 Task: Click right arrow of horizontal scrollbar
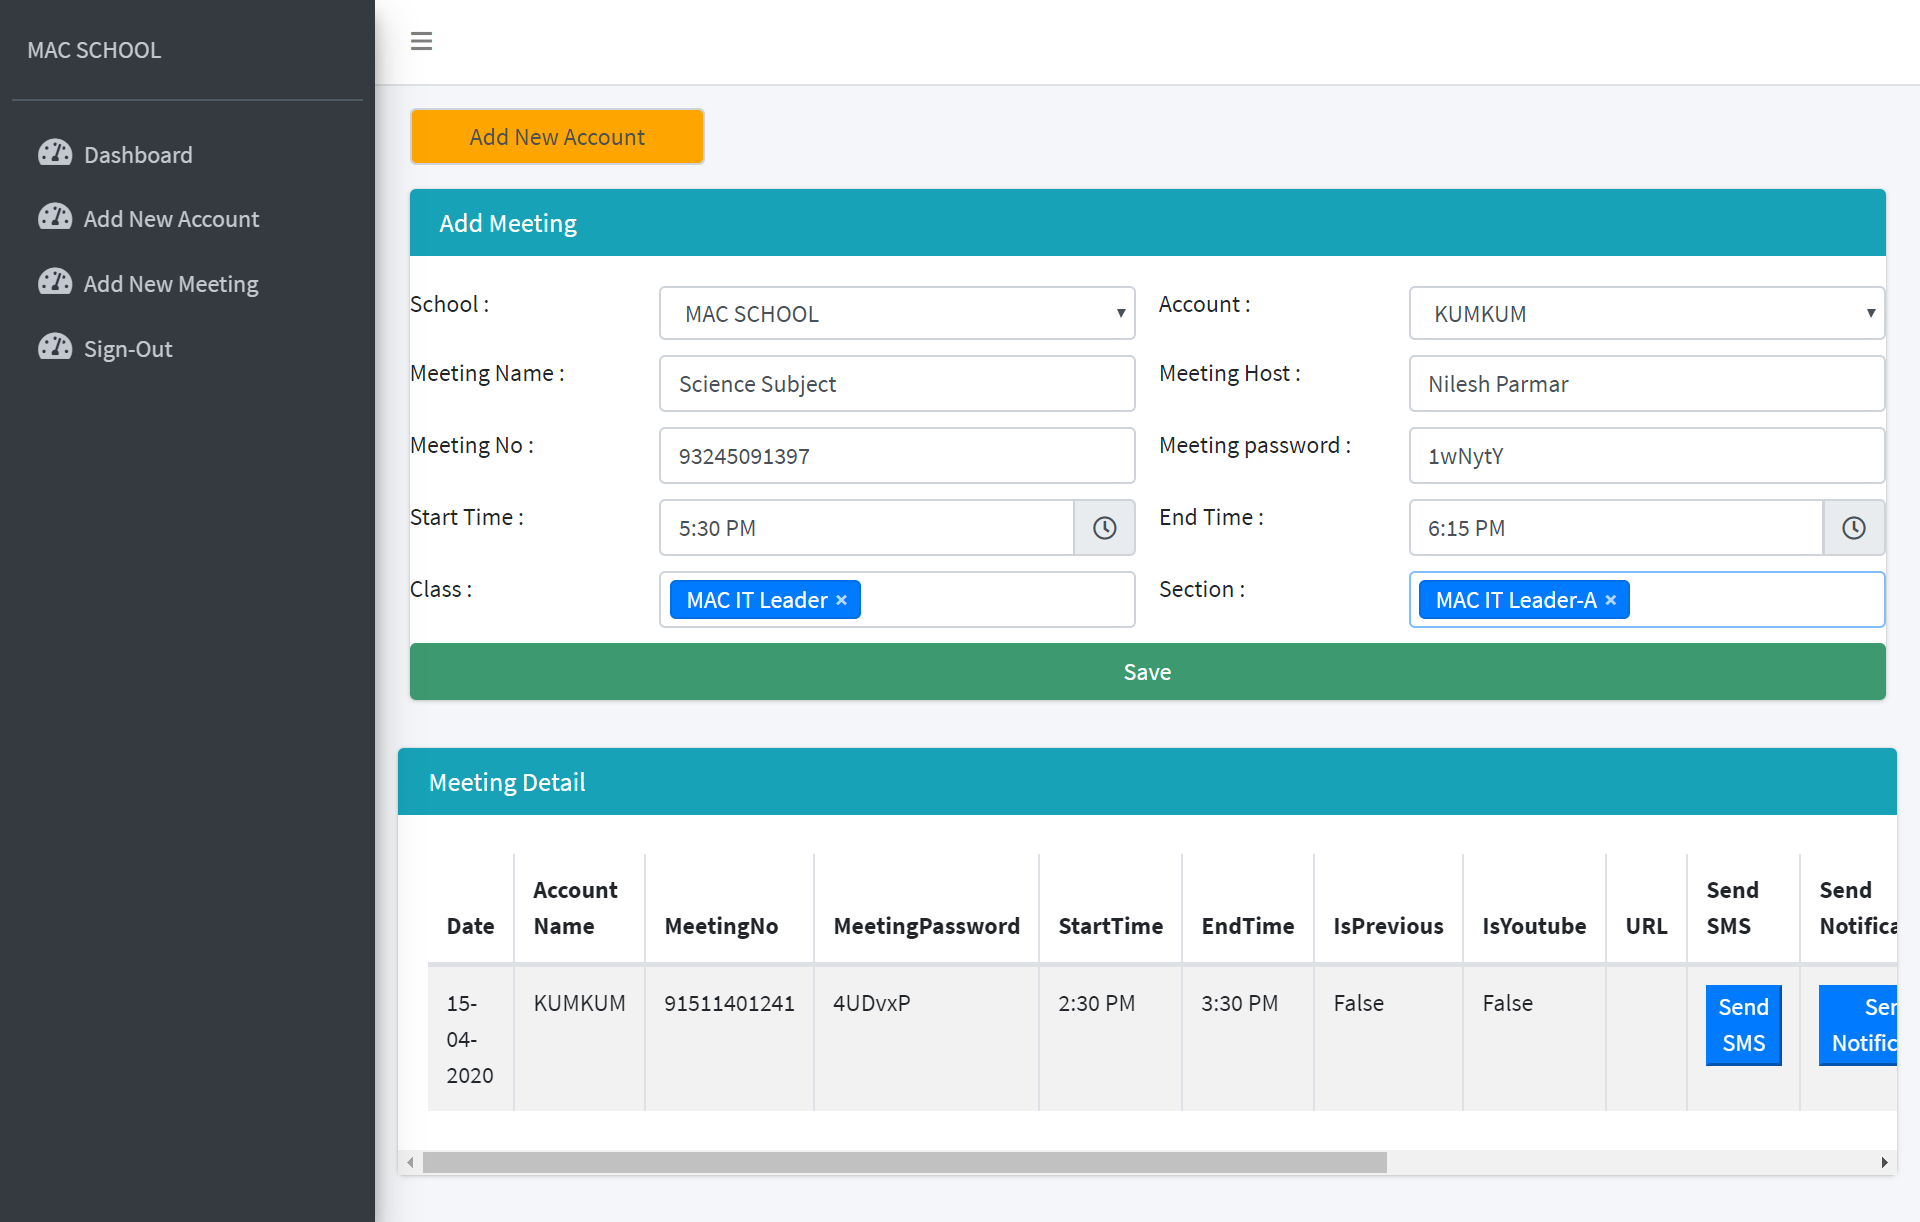tap(1884, 1162)
